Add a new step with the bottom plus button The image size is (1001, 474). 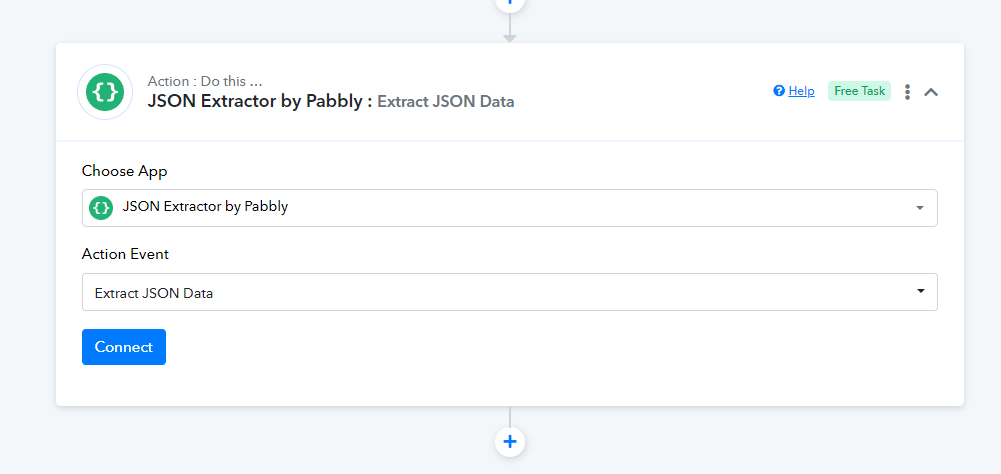(509, 441)
